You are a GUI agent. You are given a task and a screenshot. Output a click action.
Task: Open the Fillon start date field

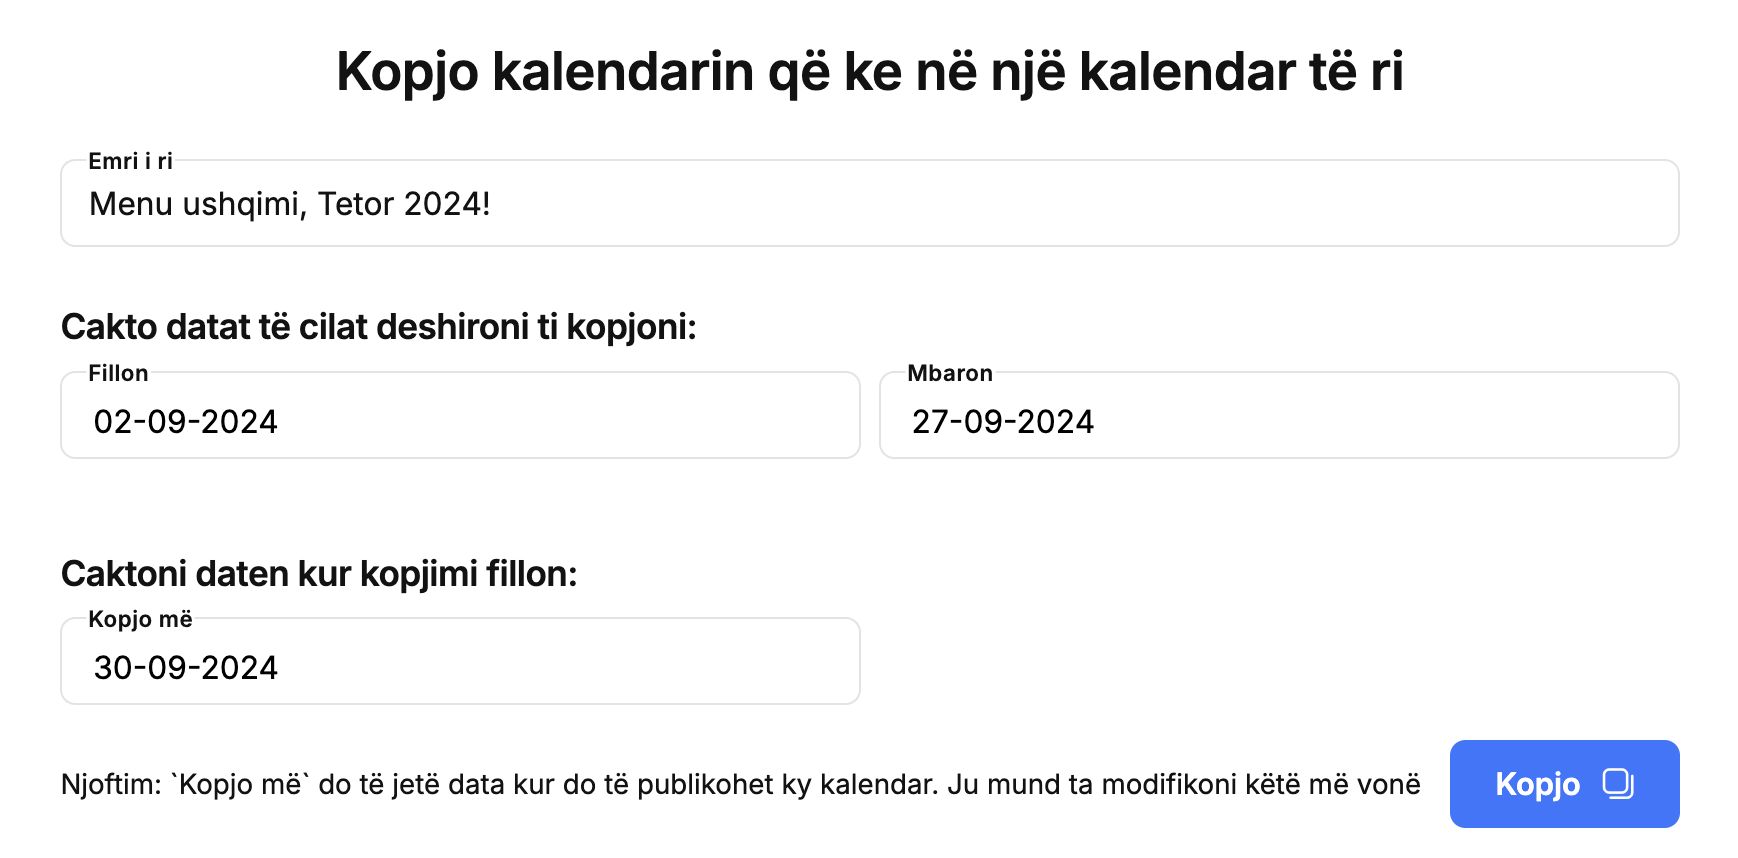coord(460,415)
